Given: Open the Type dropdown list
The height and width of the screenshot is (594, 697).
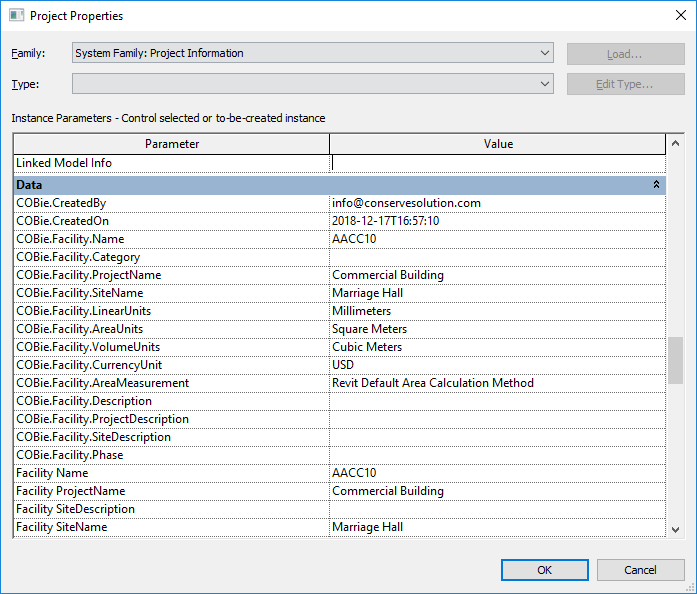Looking at the screenshot, I should 313,84.
